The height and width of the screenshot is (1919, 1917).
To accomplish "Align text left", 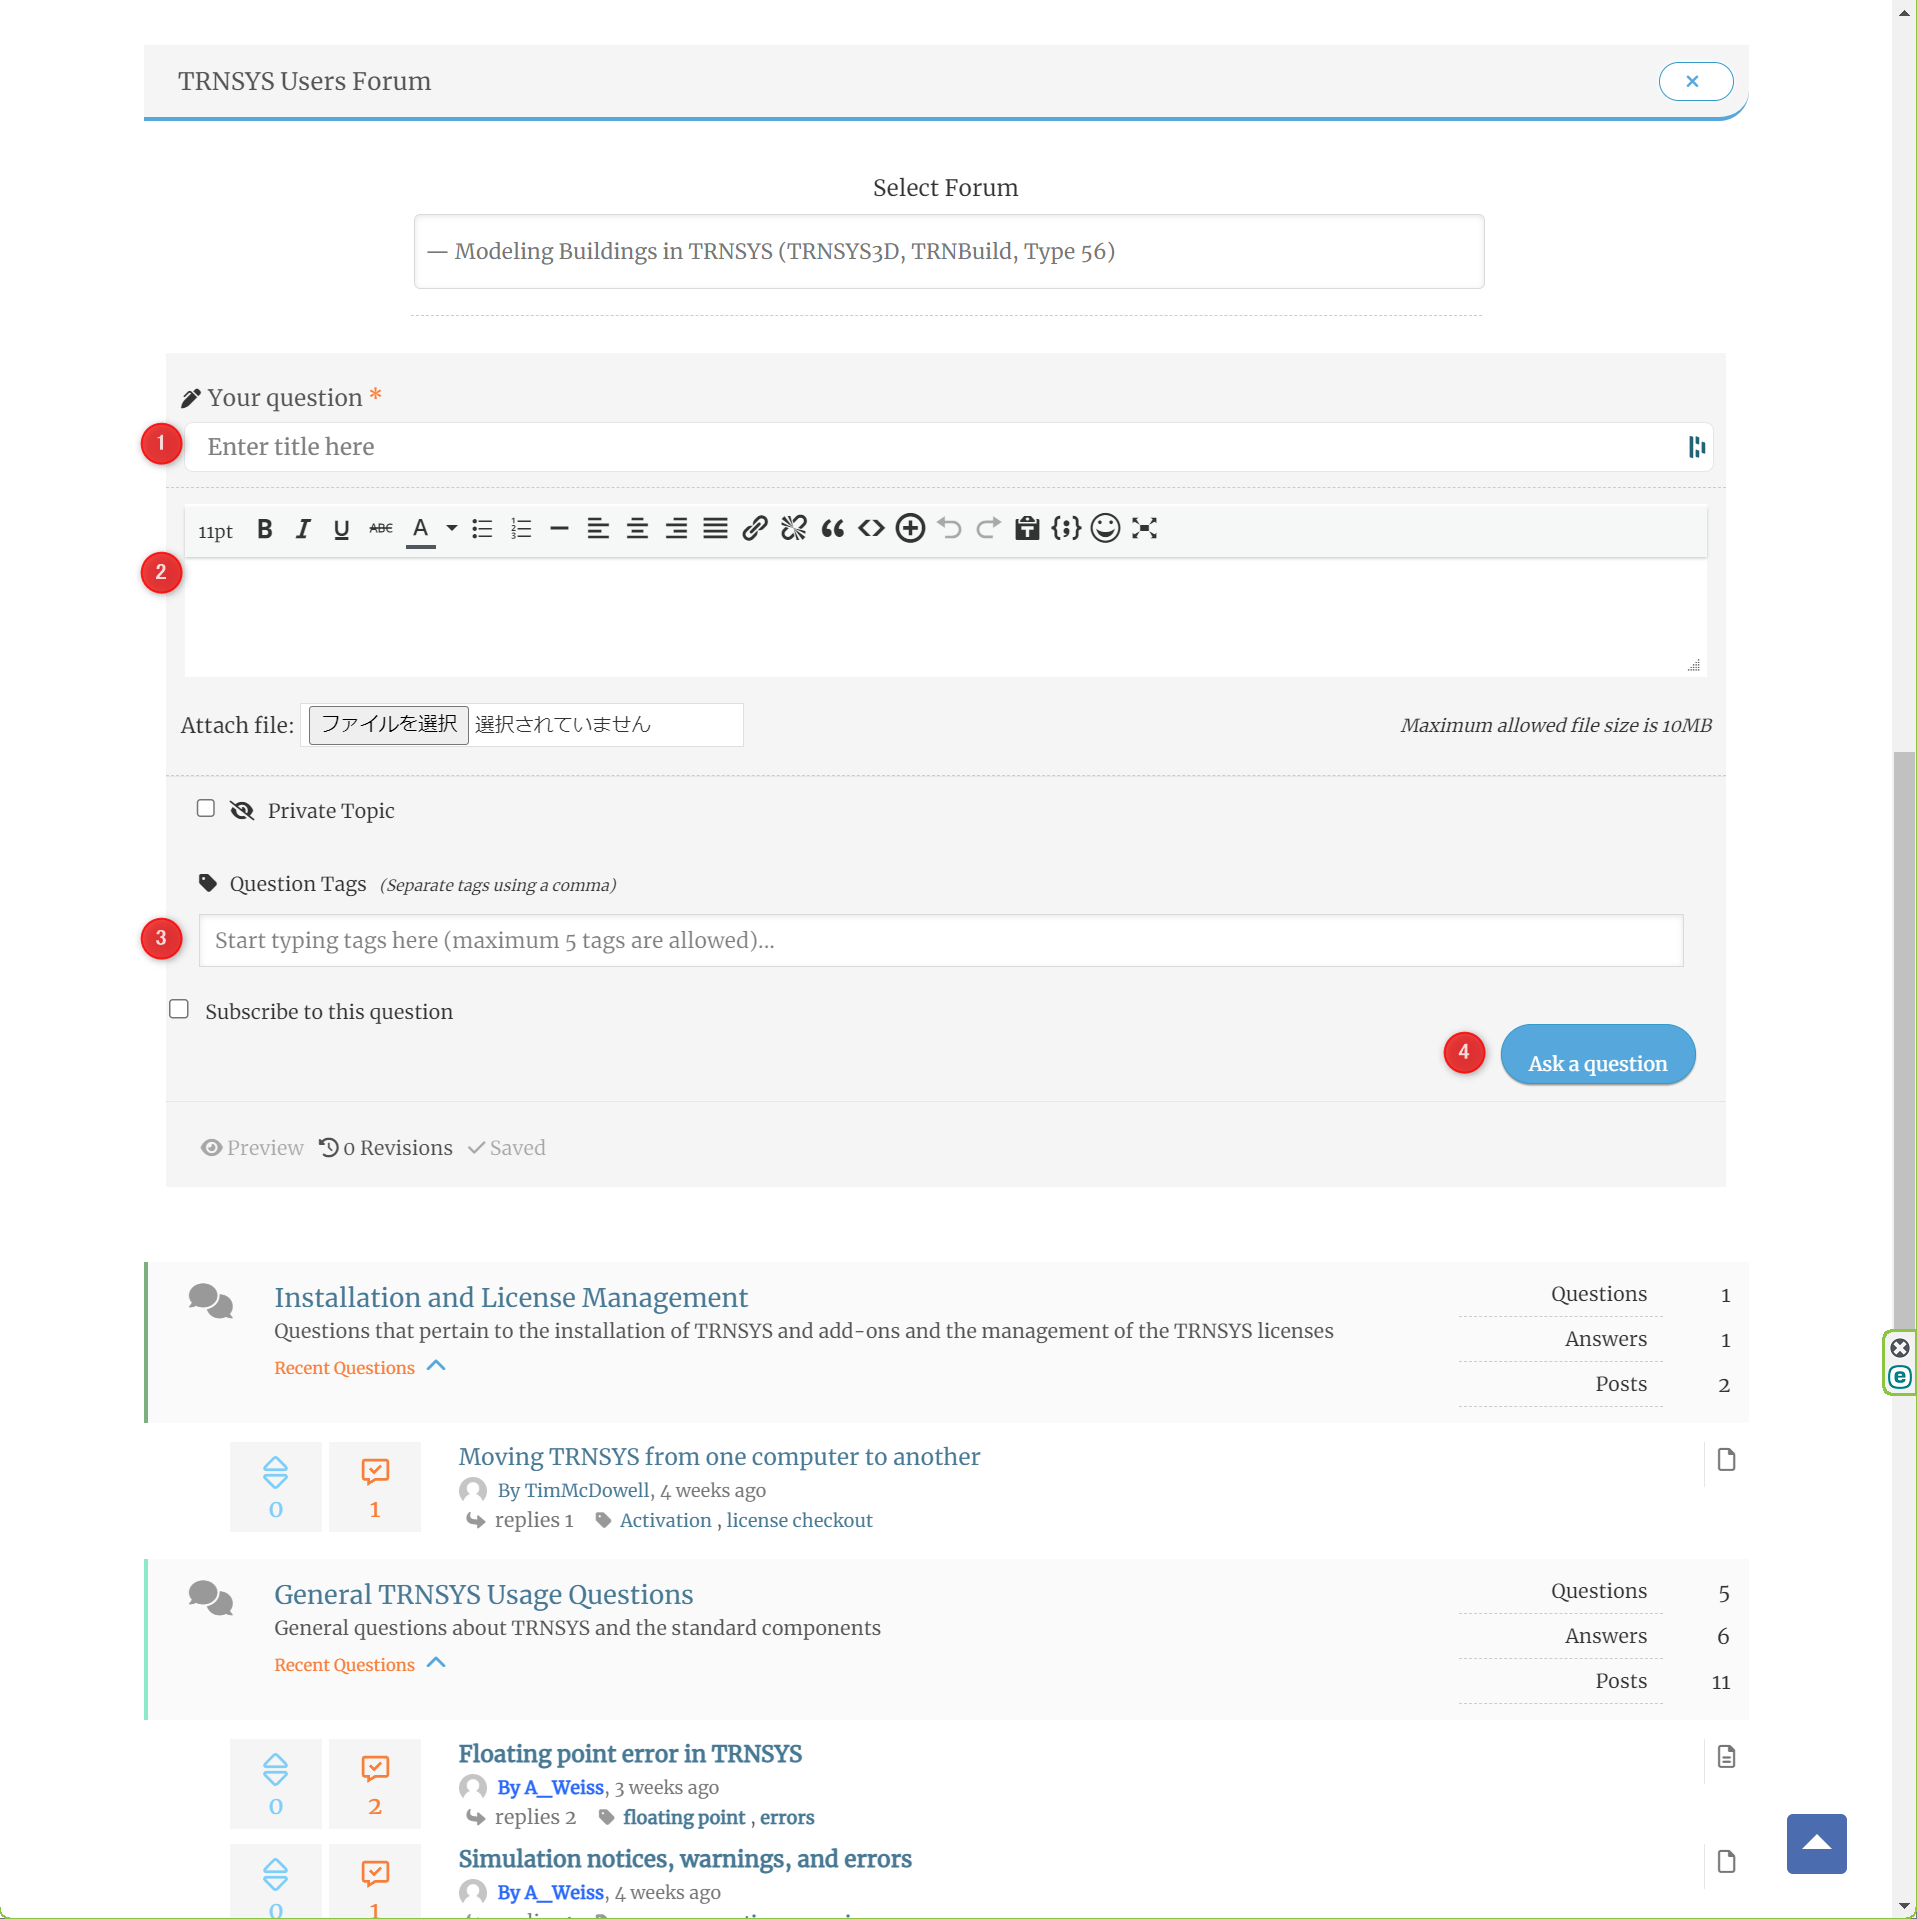I will coord(598,529).
